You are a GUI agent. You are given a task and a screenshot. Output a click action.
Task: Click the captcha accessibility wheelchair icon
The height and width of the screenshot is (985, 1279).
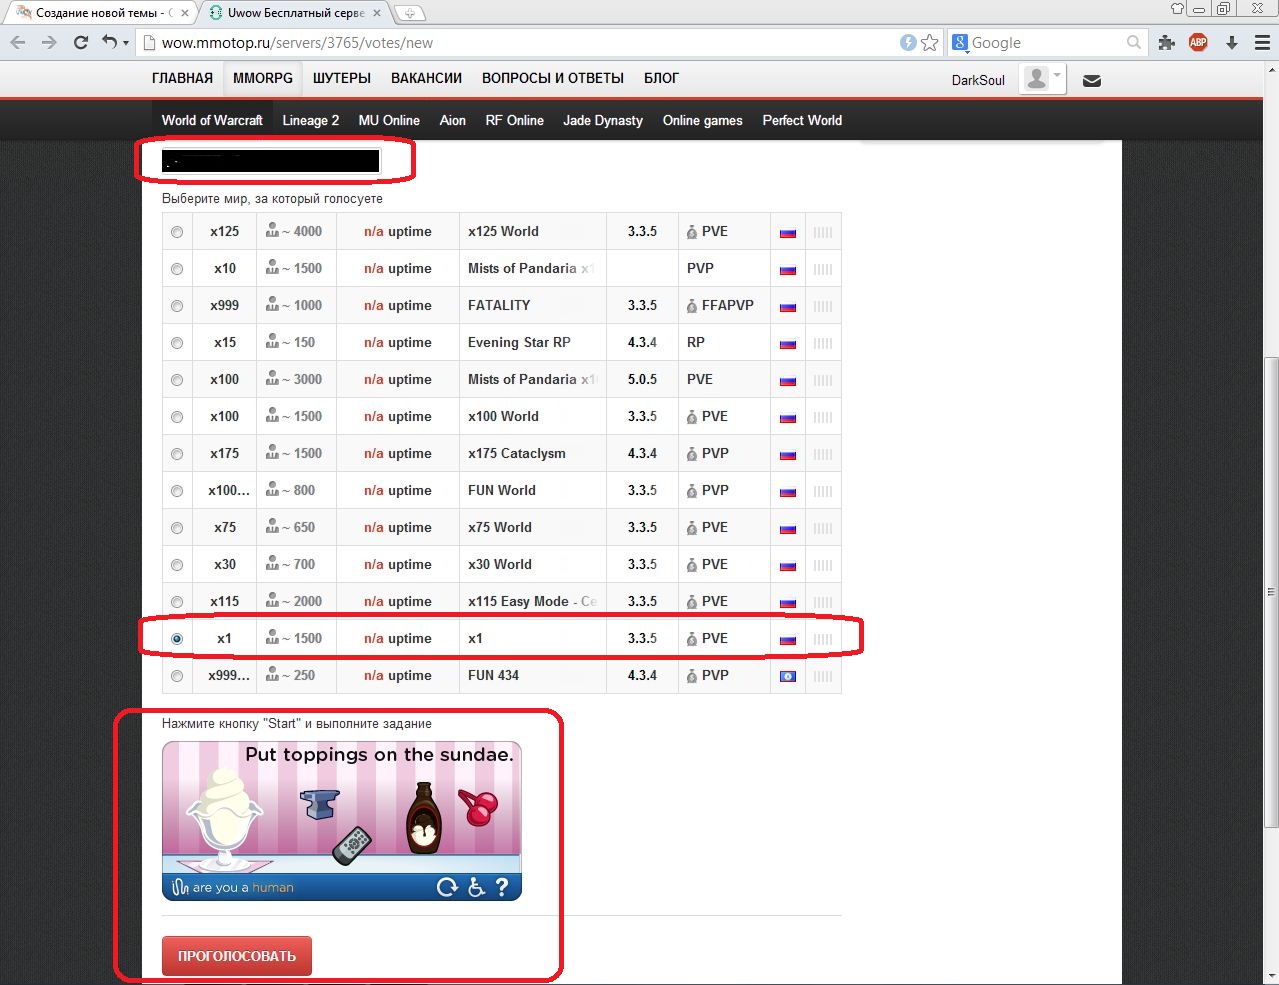[x=477, y=887]
